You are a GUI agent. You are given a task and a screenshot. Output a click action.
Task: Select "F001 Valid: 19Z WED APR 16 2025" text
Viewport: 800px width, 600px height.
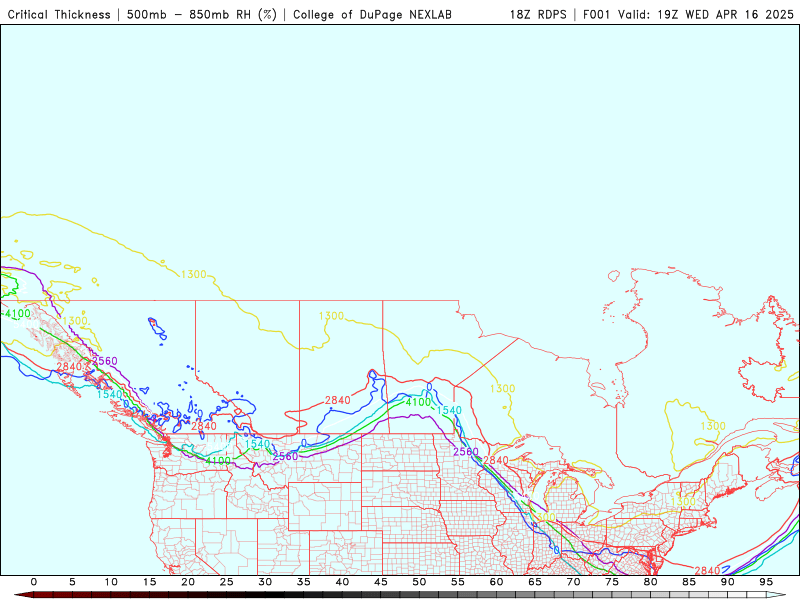pyautogui.click(x=688, y=15)
